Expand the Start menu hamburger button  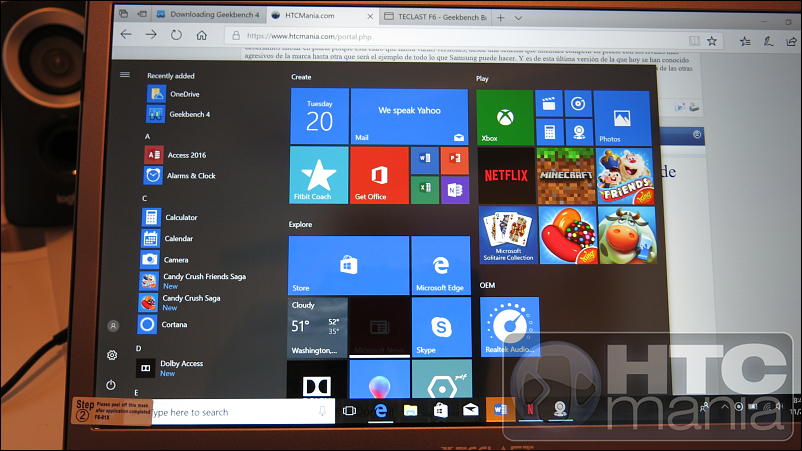(125, 75)
